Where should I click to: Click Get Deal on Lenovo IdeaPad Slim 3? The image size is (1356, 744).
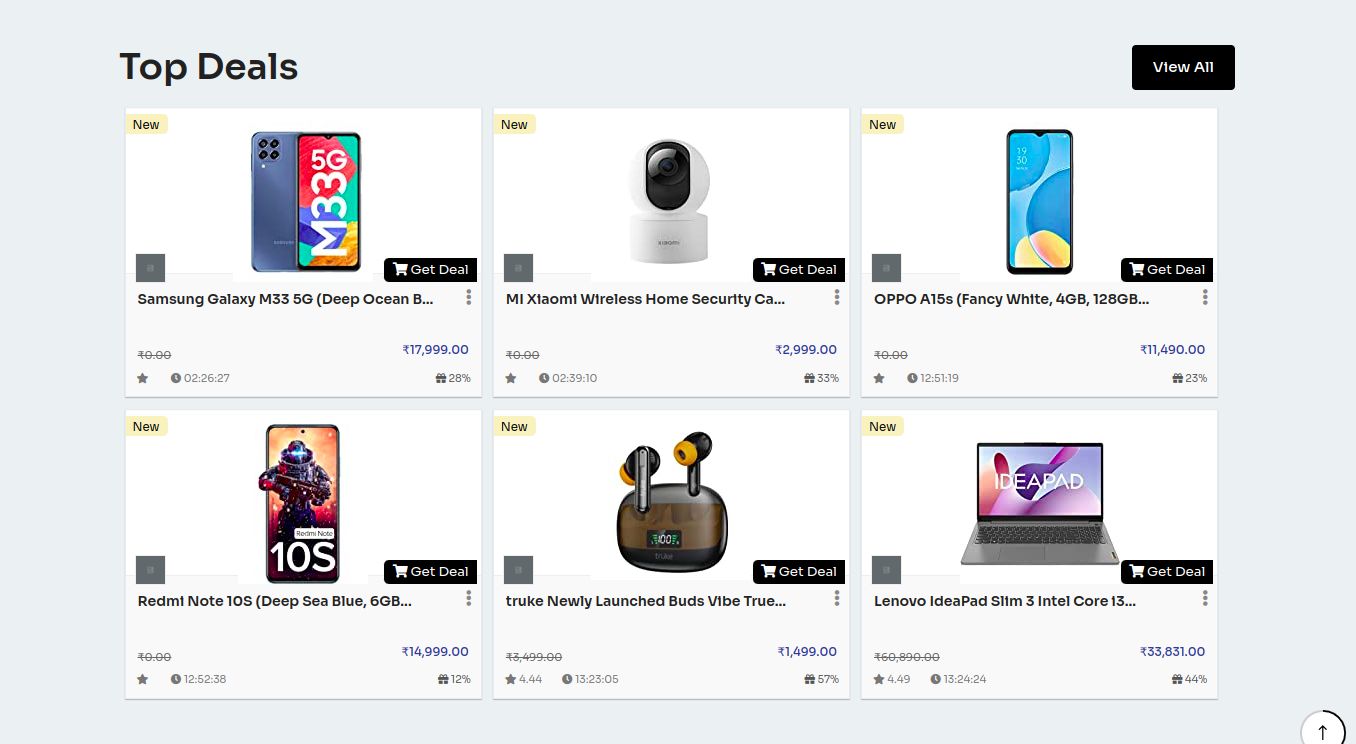click(x=1166, y=572)
